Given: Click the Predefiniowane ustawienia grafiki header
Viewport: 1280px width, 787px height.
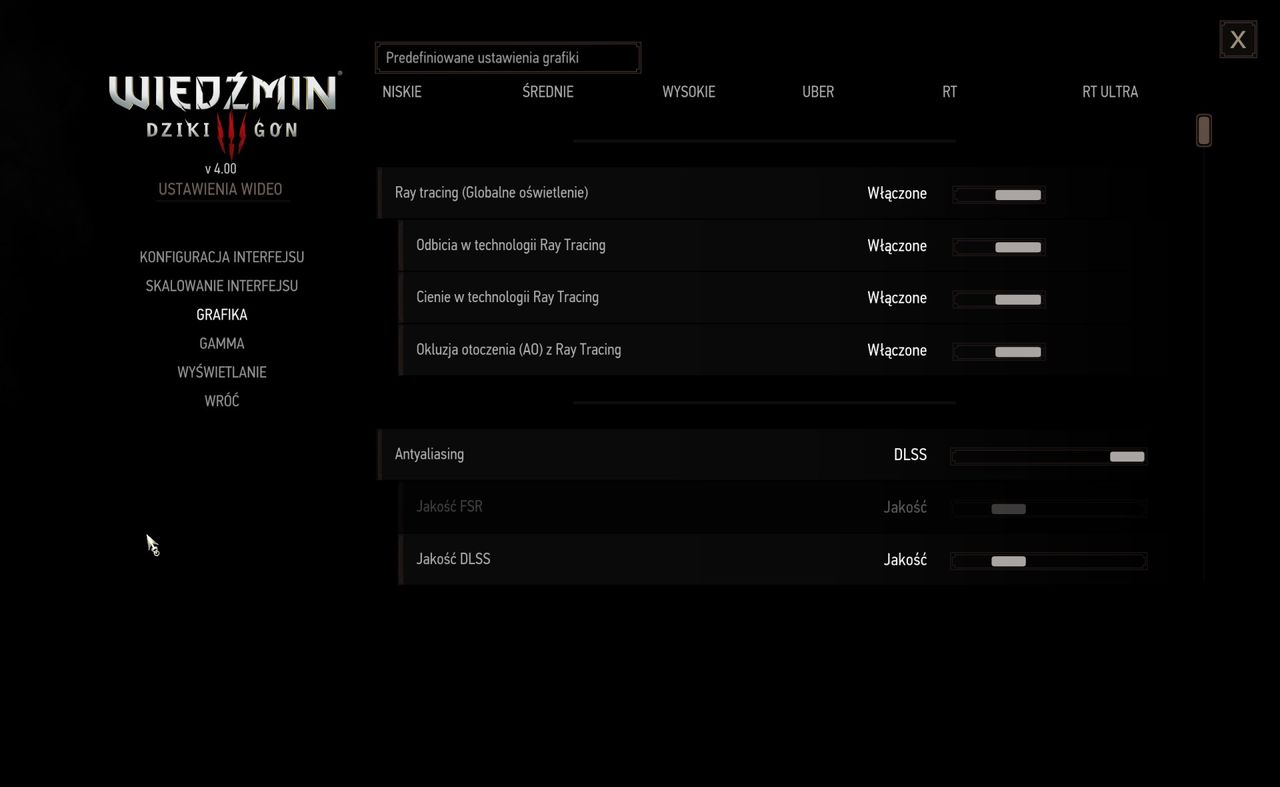Looking at the screenshot, I should click(x=508, y=58).
